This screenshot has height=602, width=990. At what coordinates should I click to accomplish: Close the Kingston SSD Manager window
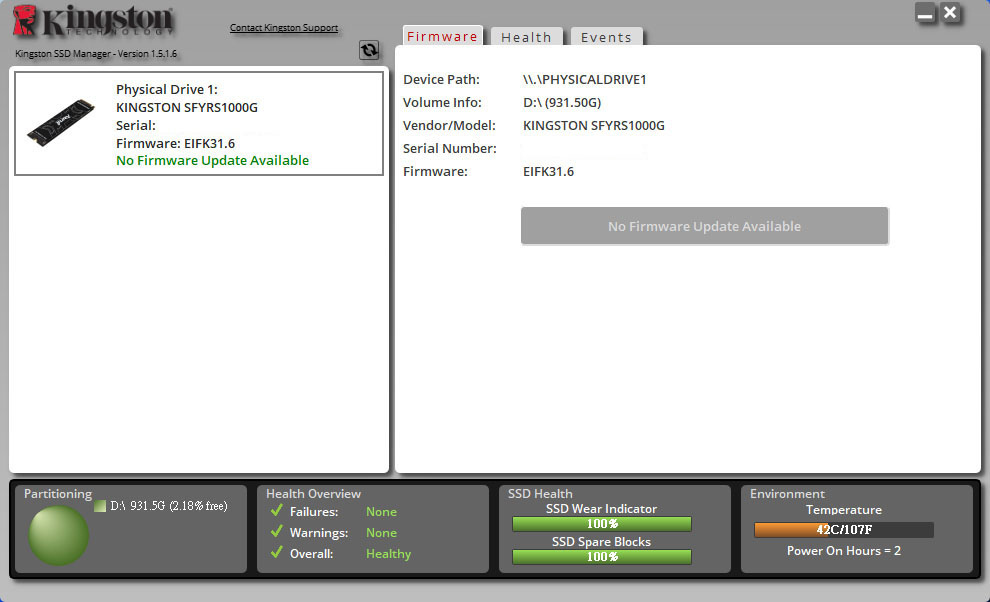pos(950,13)
